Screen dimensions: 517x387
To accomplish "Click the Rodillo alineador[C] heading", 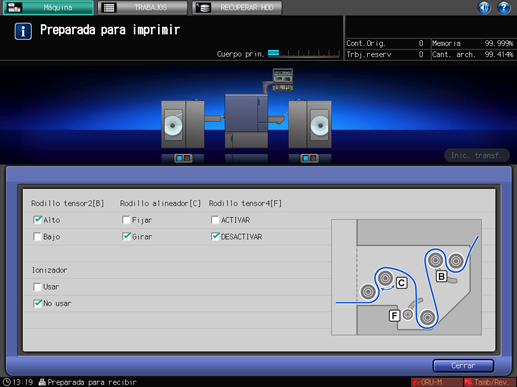I will (x=160, y=203).
